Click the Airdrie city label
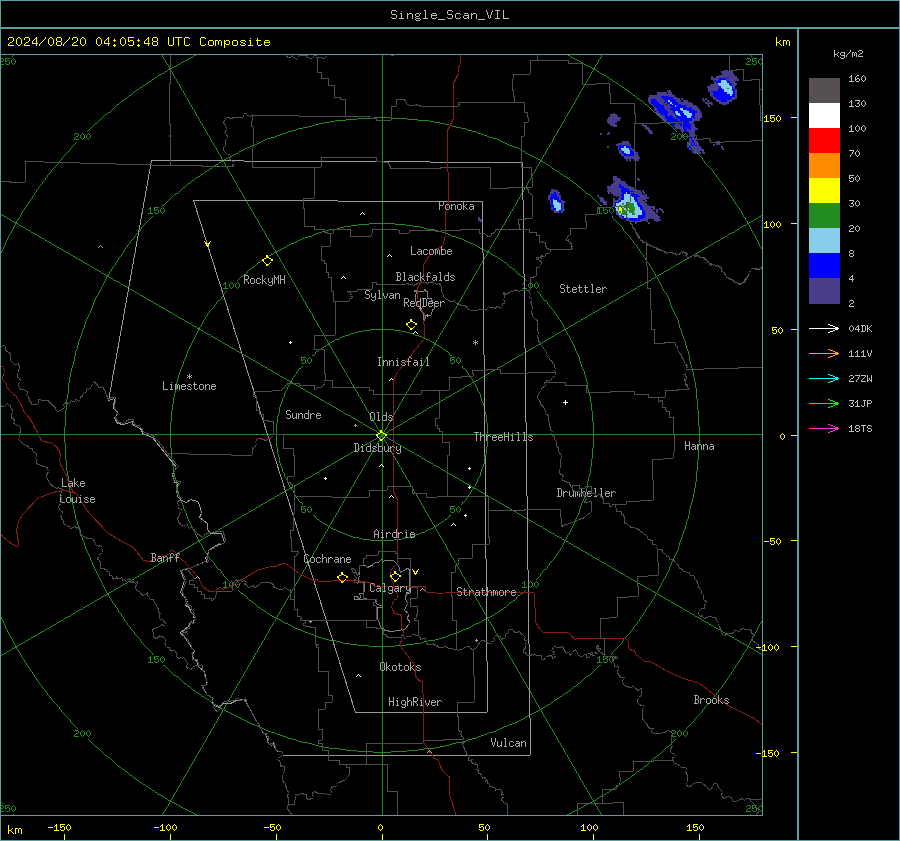The width and height of the screenshot is (900, 841). point(394,534)
